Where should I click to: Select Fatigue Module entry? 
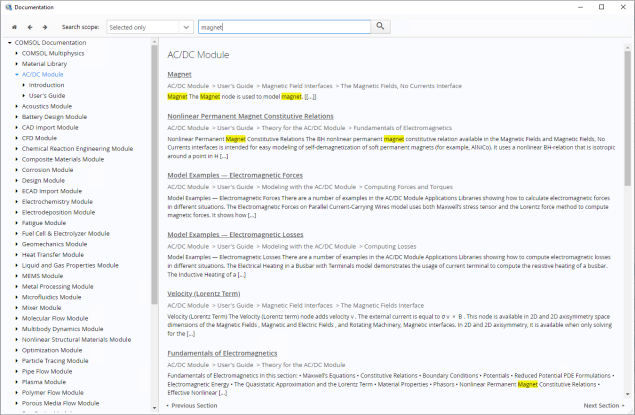pyautogui.click(x=44, y=223)
